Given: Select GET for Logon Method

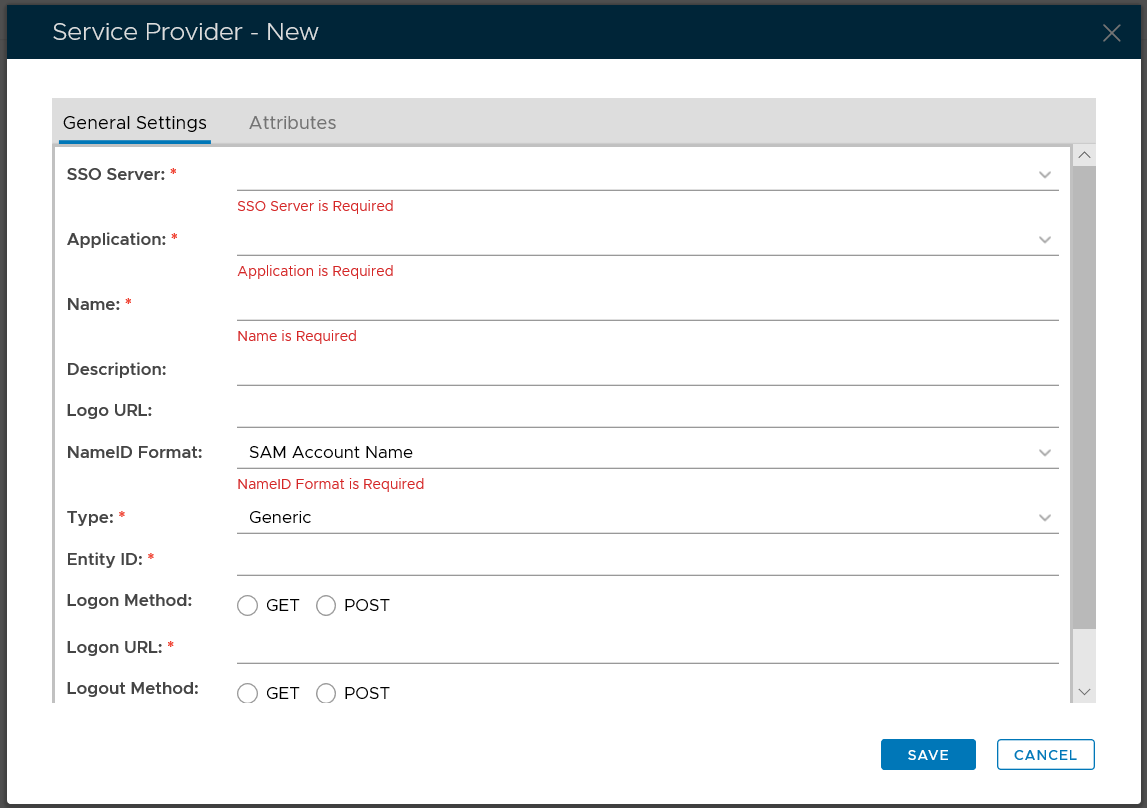Looking at the screenshot, I should pyautogui.click(x=248, y=606).
